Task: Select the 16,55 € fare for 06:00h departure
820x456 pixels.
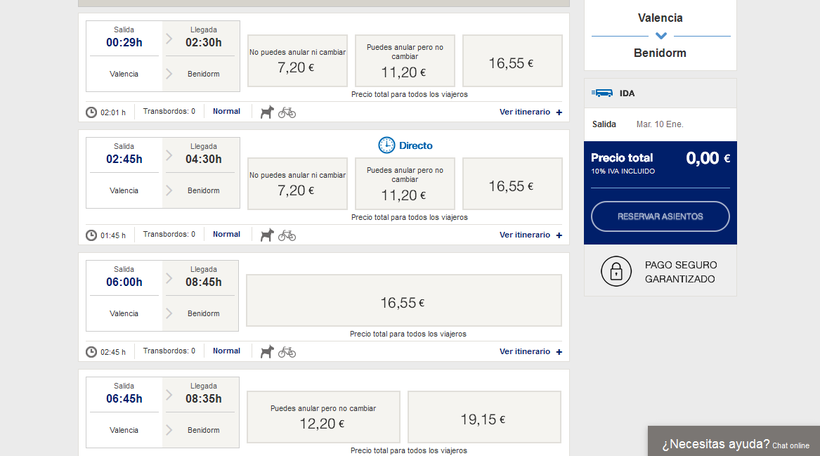Action: 404,302
